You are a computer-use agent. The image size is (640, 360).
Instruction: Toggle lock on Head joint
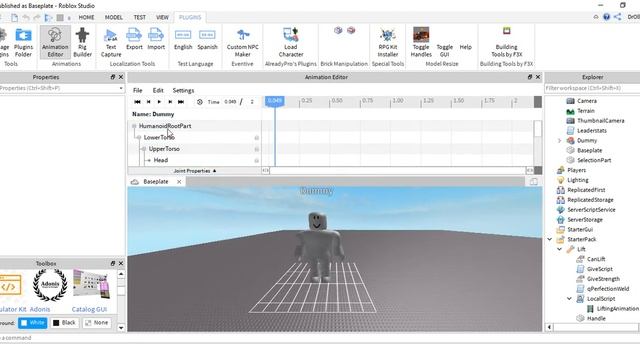pyautogui.click(x=256, y=161)
